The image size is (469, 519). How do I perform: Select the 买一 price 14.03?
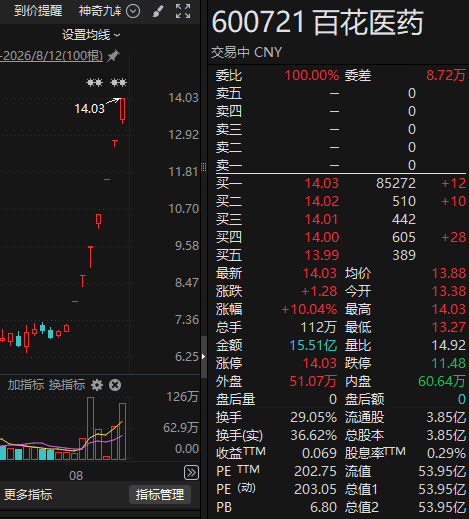[x=322, y=183]
